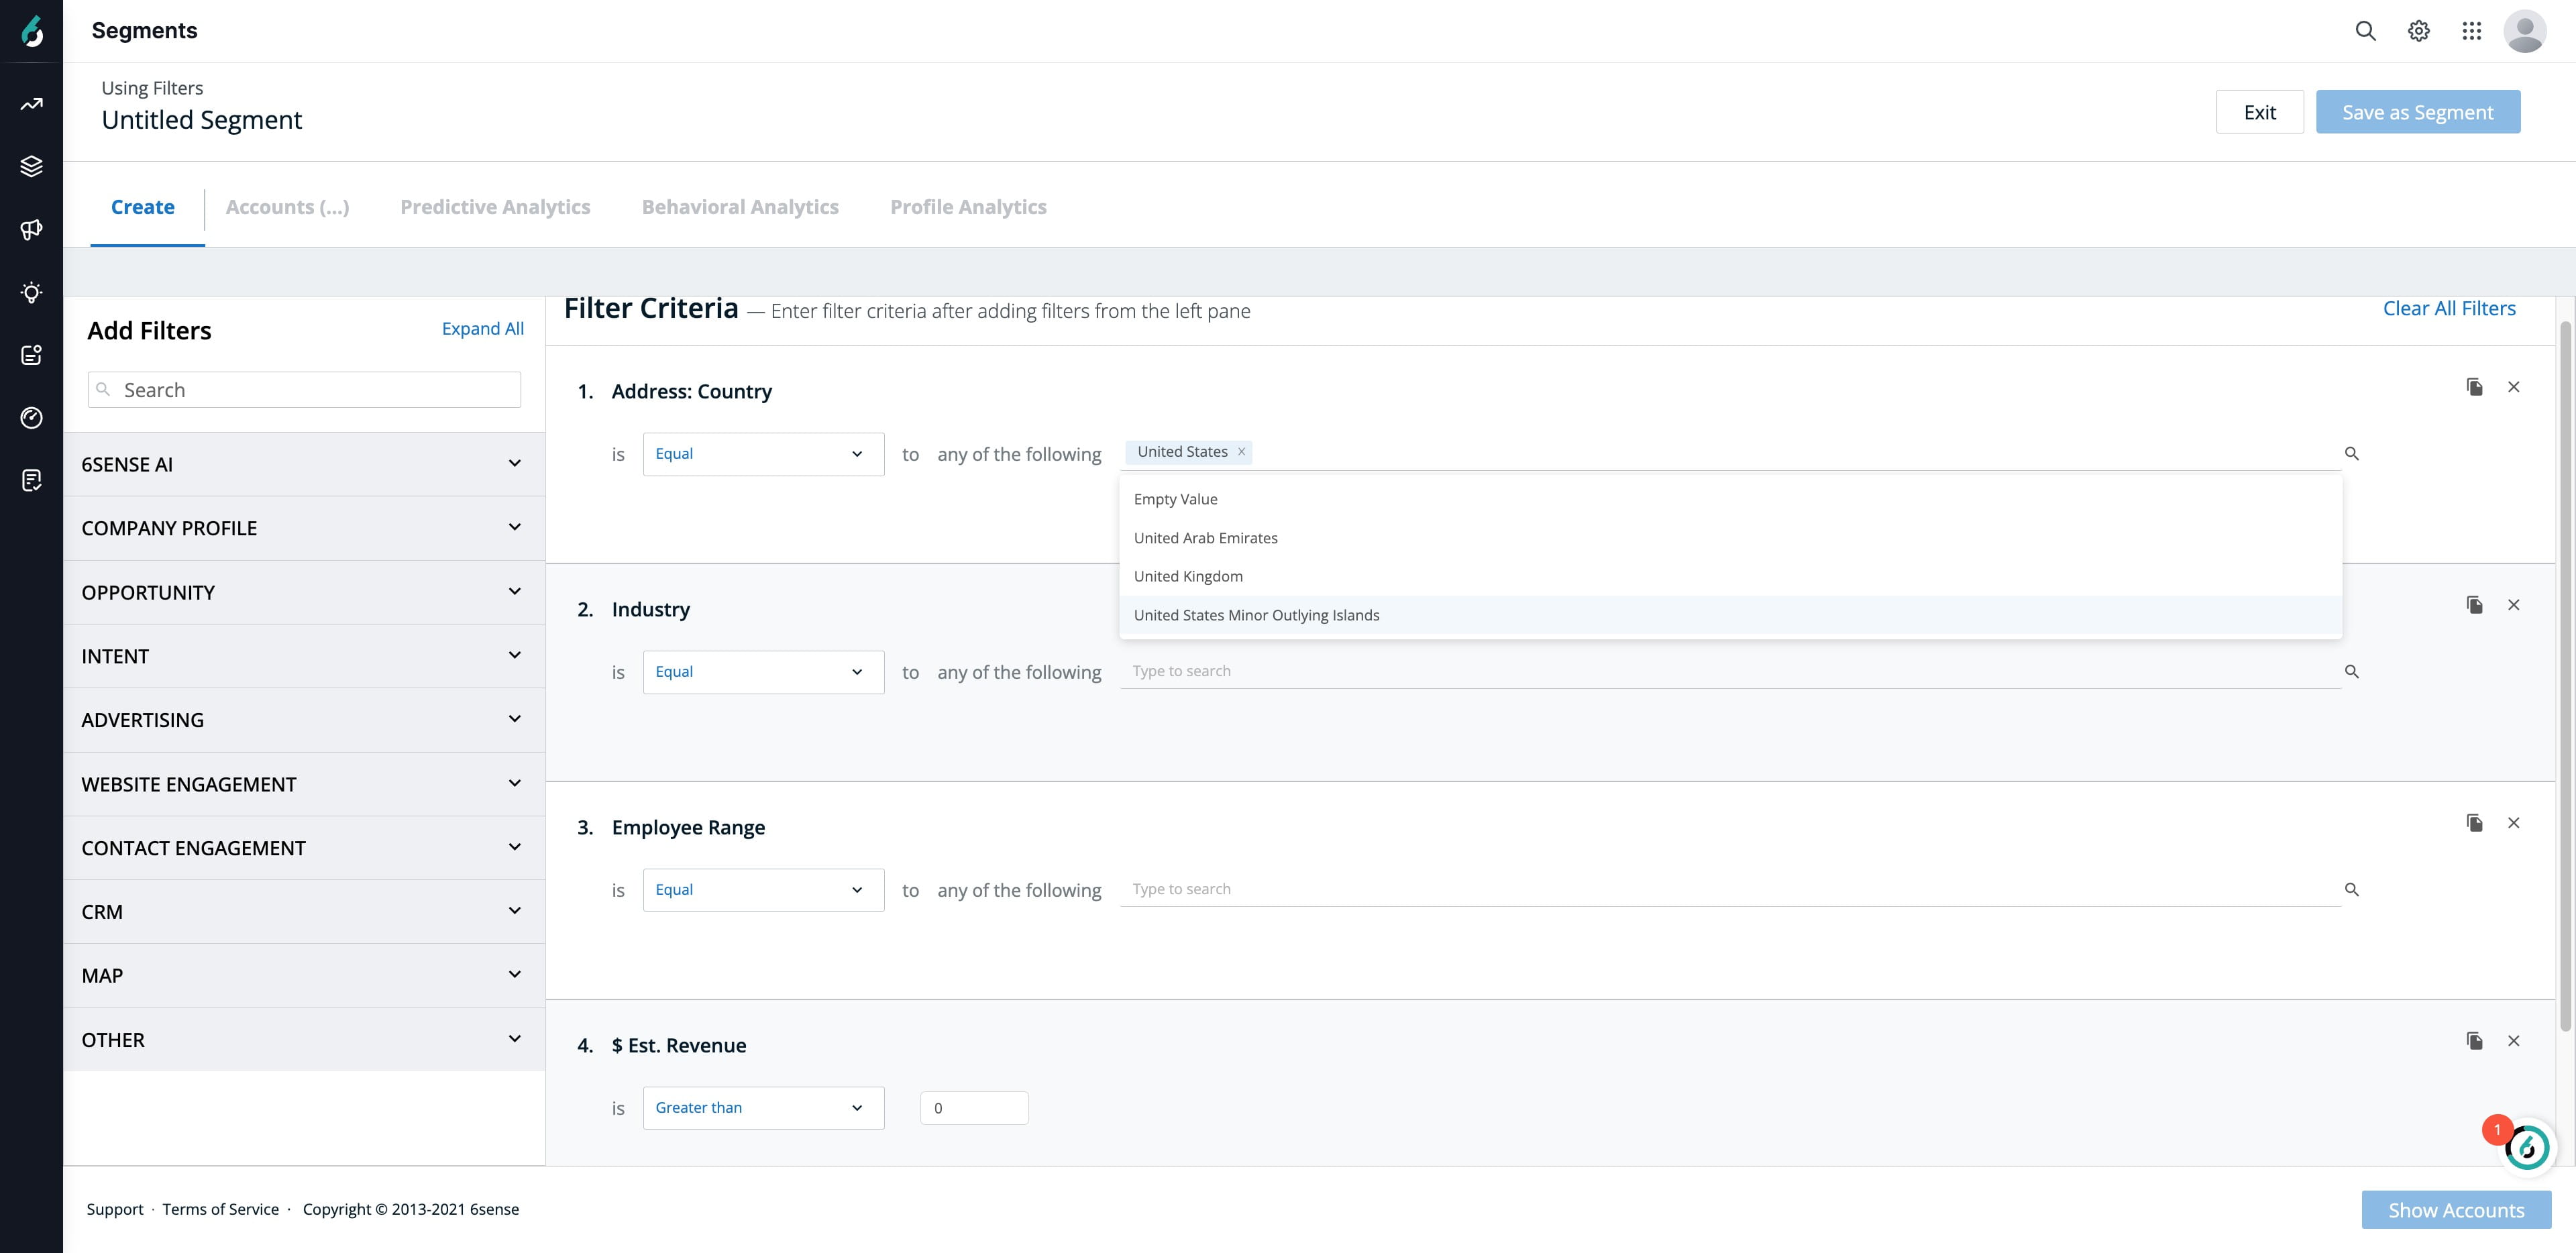Image resolution: width=2576 pixels, height=1253 pixels.
Task: Click search icon in Country value field
Action: pos(2351,454)
